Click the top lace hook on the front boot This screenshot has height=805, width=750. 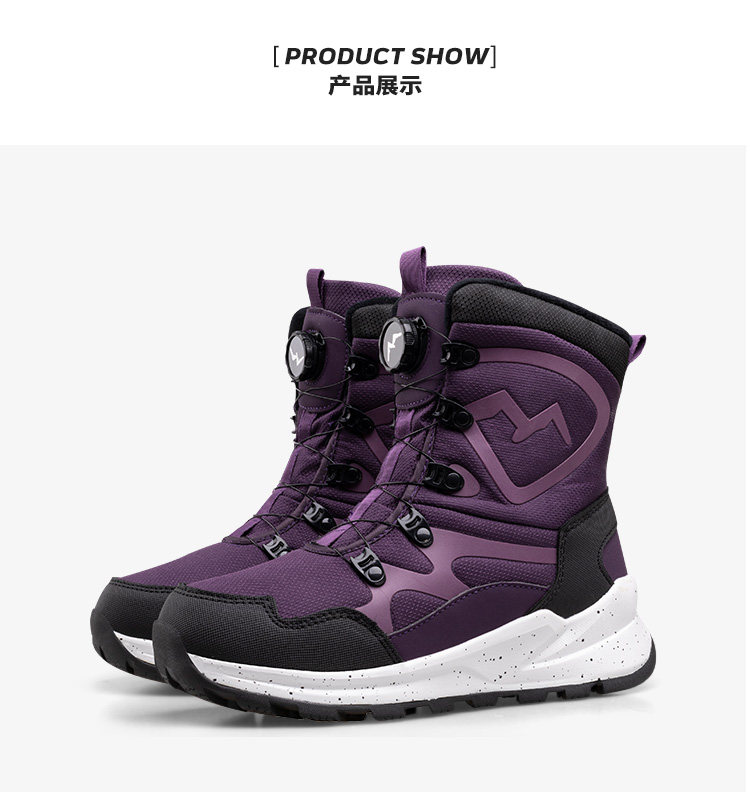point(460,355)
